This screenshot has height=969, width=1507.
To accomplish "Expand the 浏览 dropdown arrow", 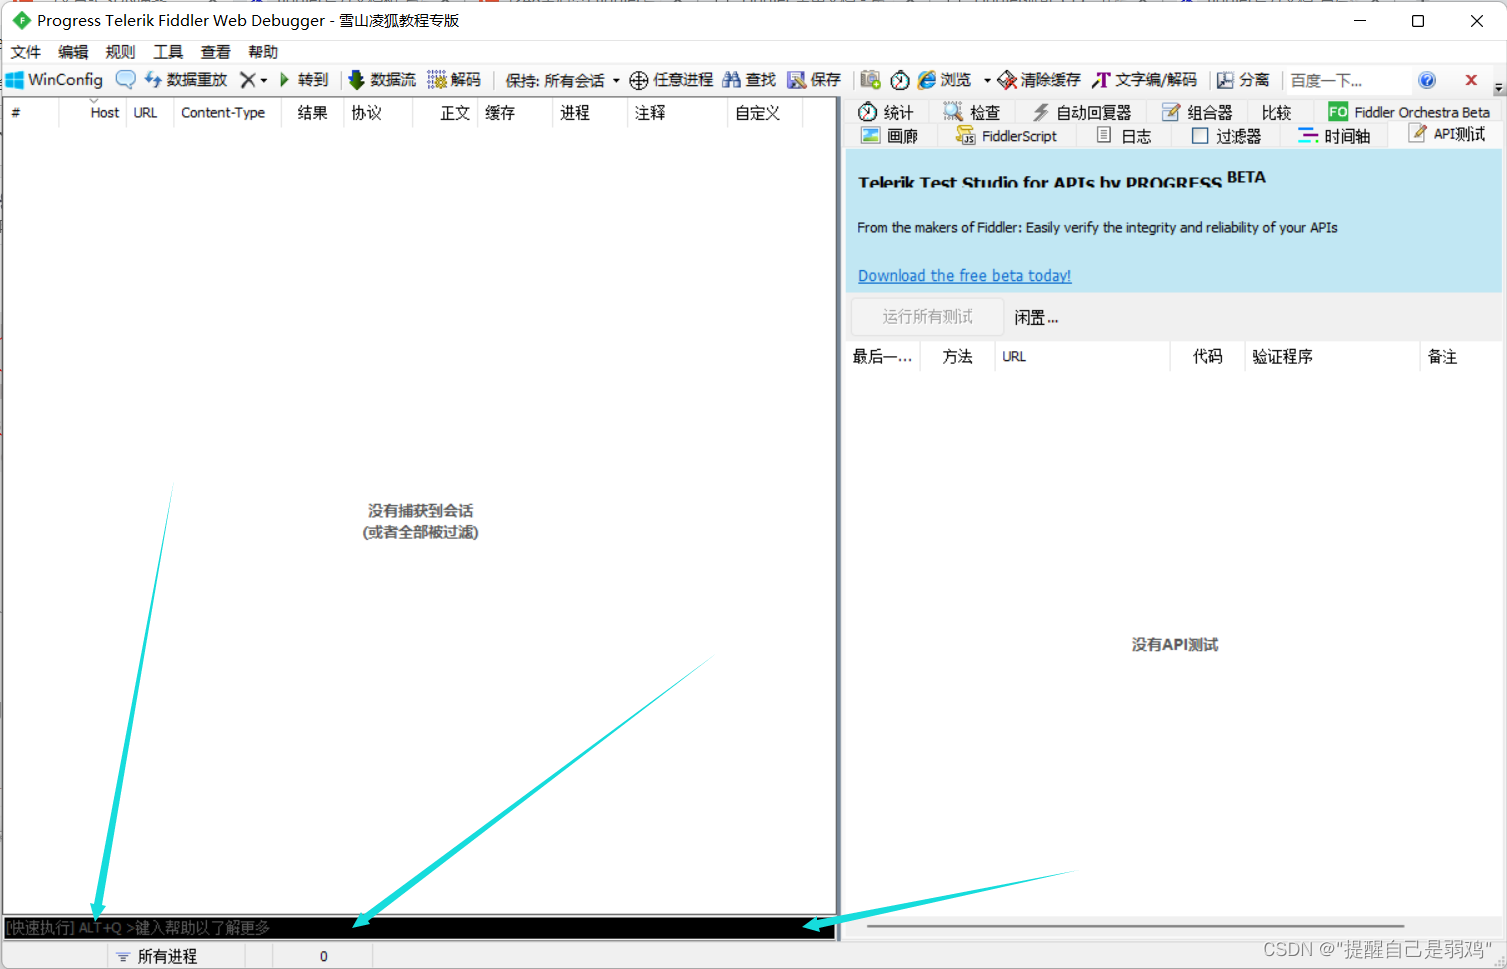I will pos(987,81).
